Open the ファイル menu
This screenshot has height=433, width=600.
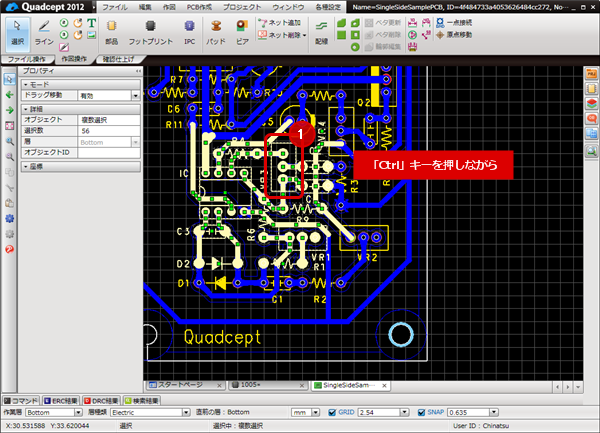pyautogui.click(x=114, y=7)
